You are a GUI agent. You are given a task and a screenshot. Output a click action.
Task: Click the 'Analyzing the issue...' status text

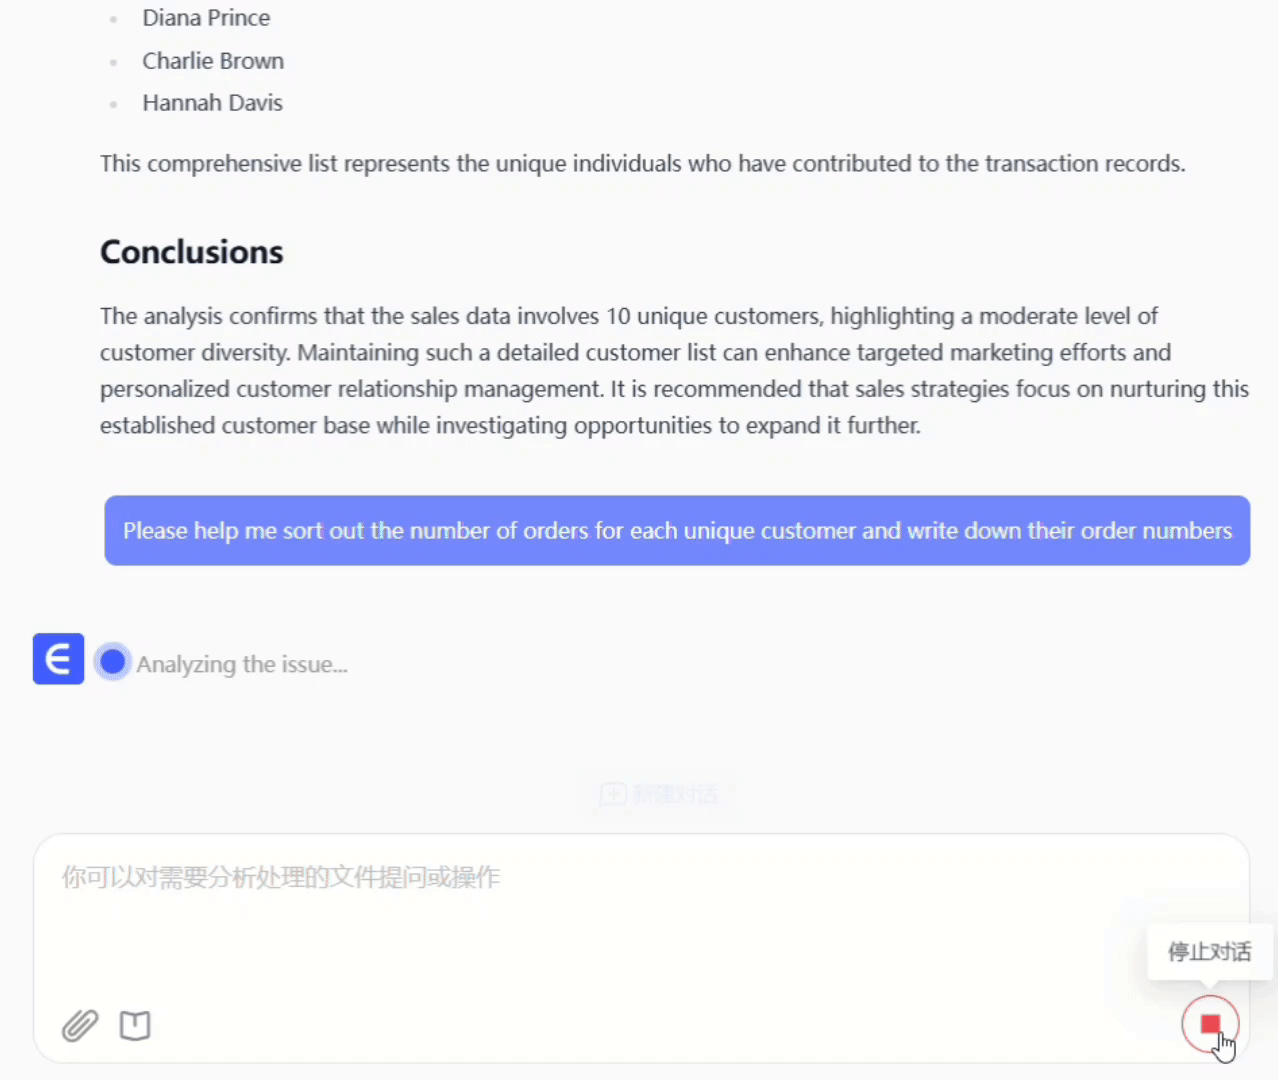pyautogui.click(x=242, y=664)
